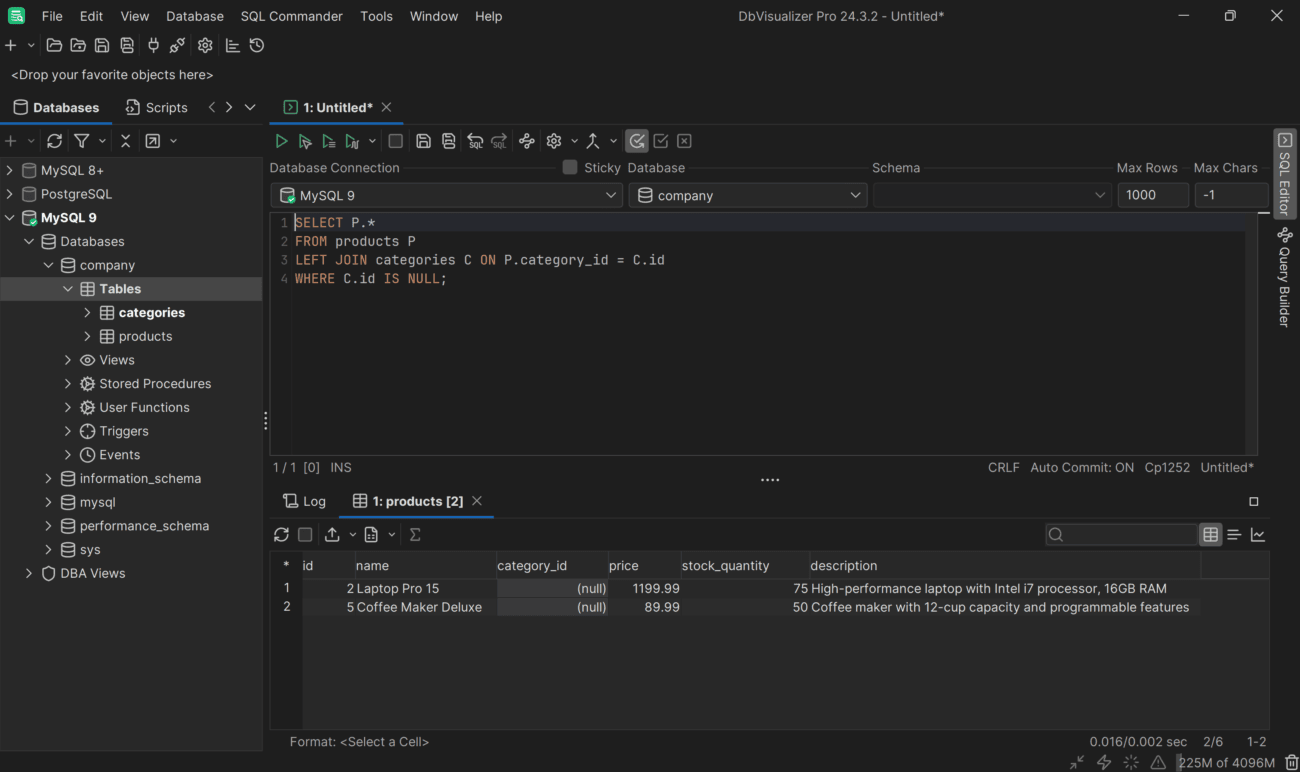The image size is (1300, 772).
Task: Open tool properties gear in main toolbar
Action: pos(205,45)
